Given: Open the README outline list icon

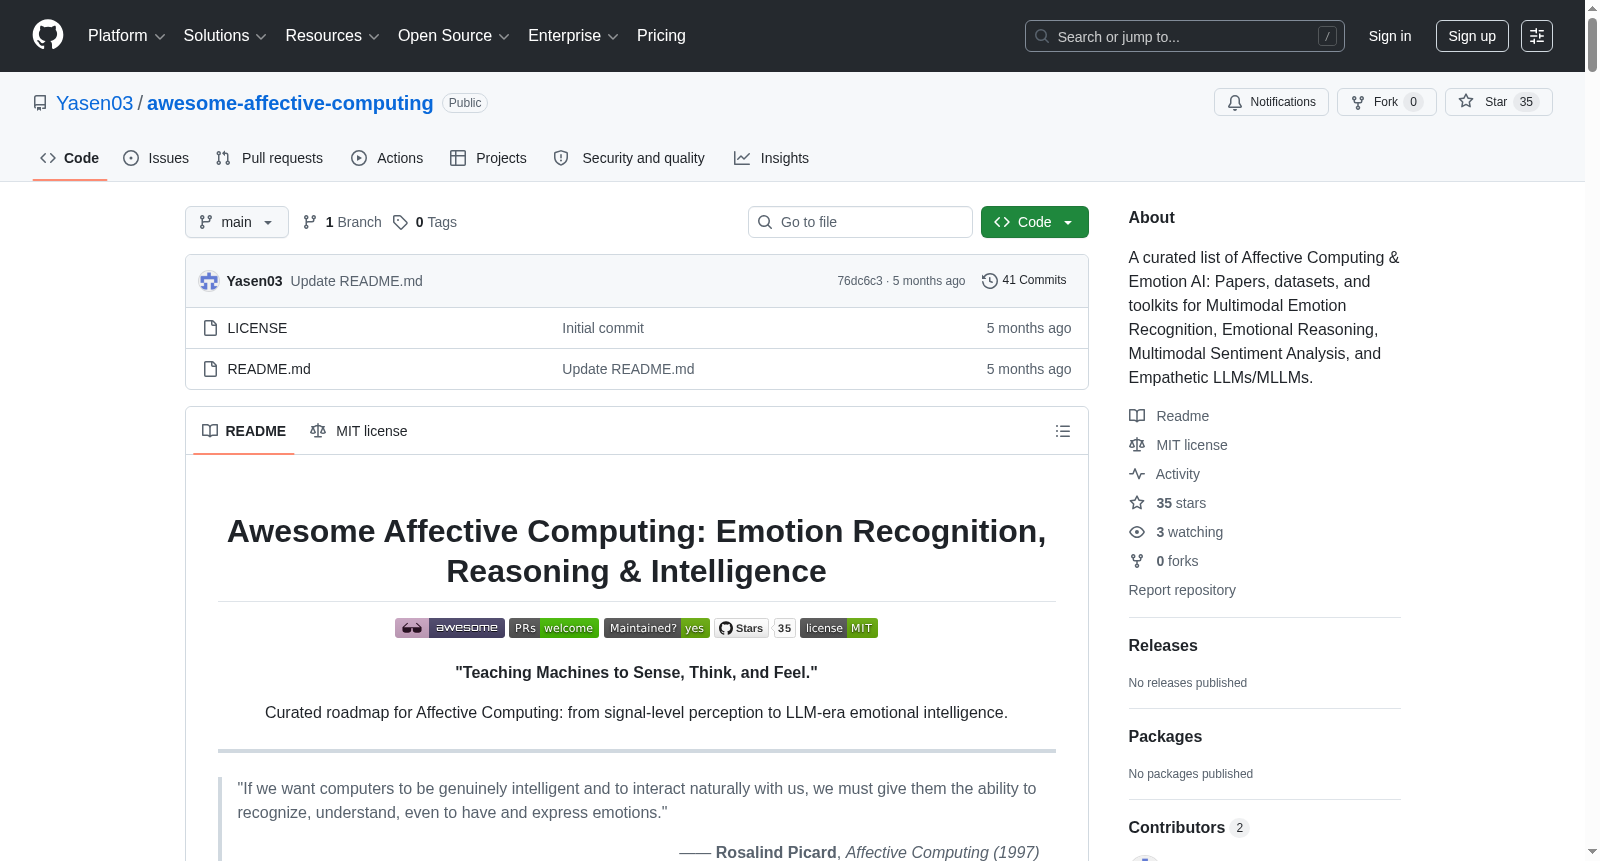Looking at the screenshot, I should 1063,431.
